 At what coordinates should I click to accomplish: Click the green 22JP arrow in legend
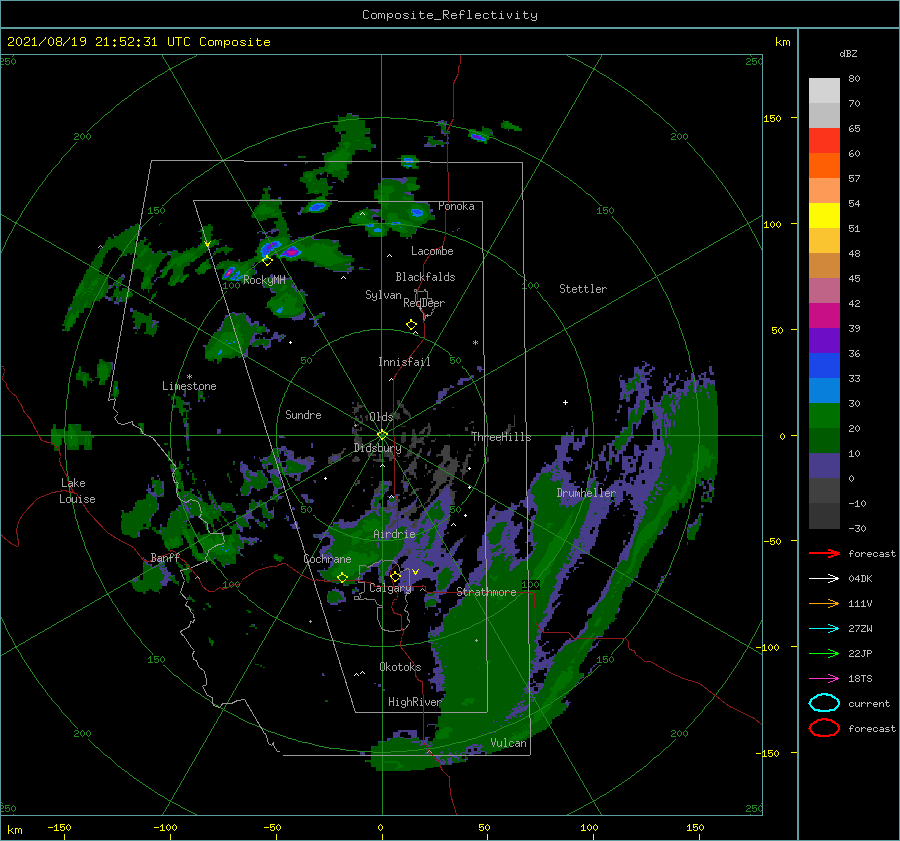824,653
